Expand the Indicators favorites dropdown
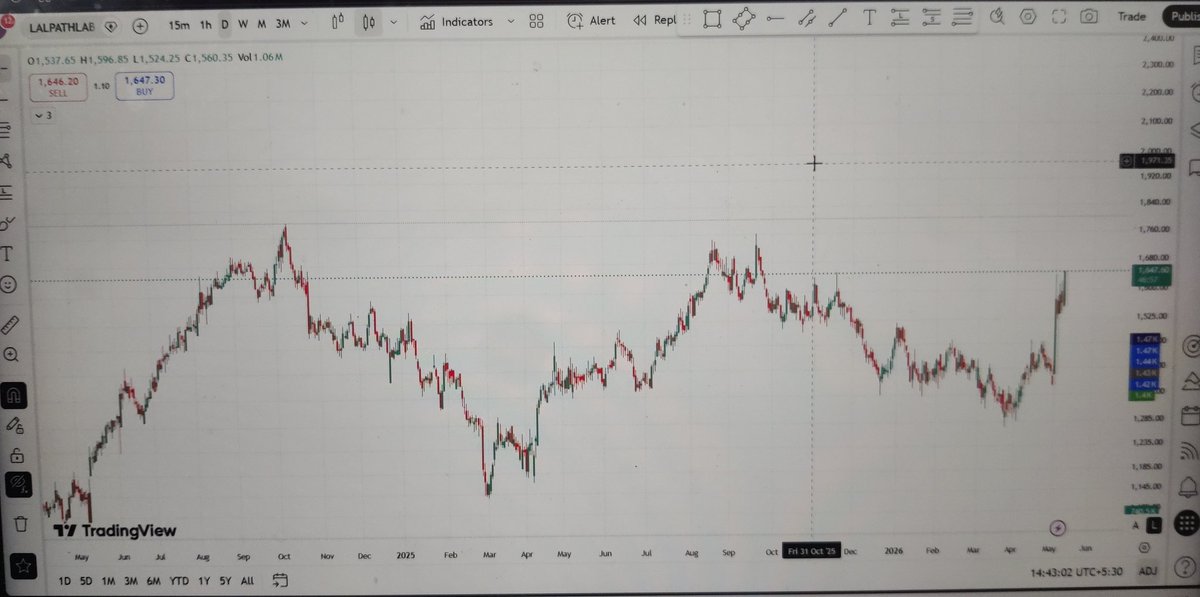The width and height of the screenshot is (1200, 597). coord(512,21)
